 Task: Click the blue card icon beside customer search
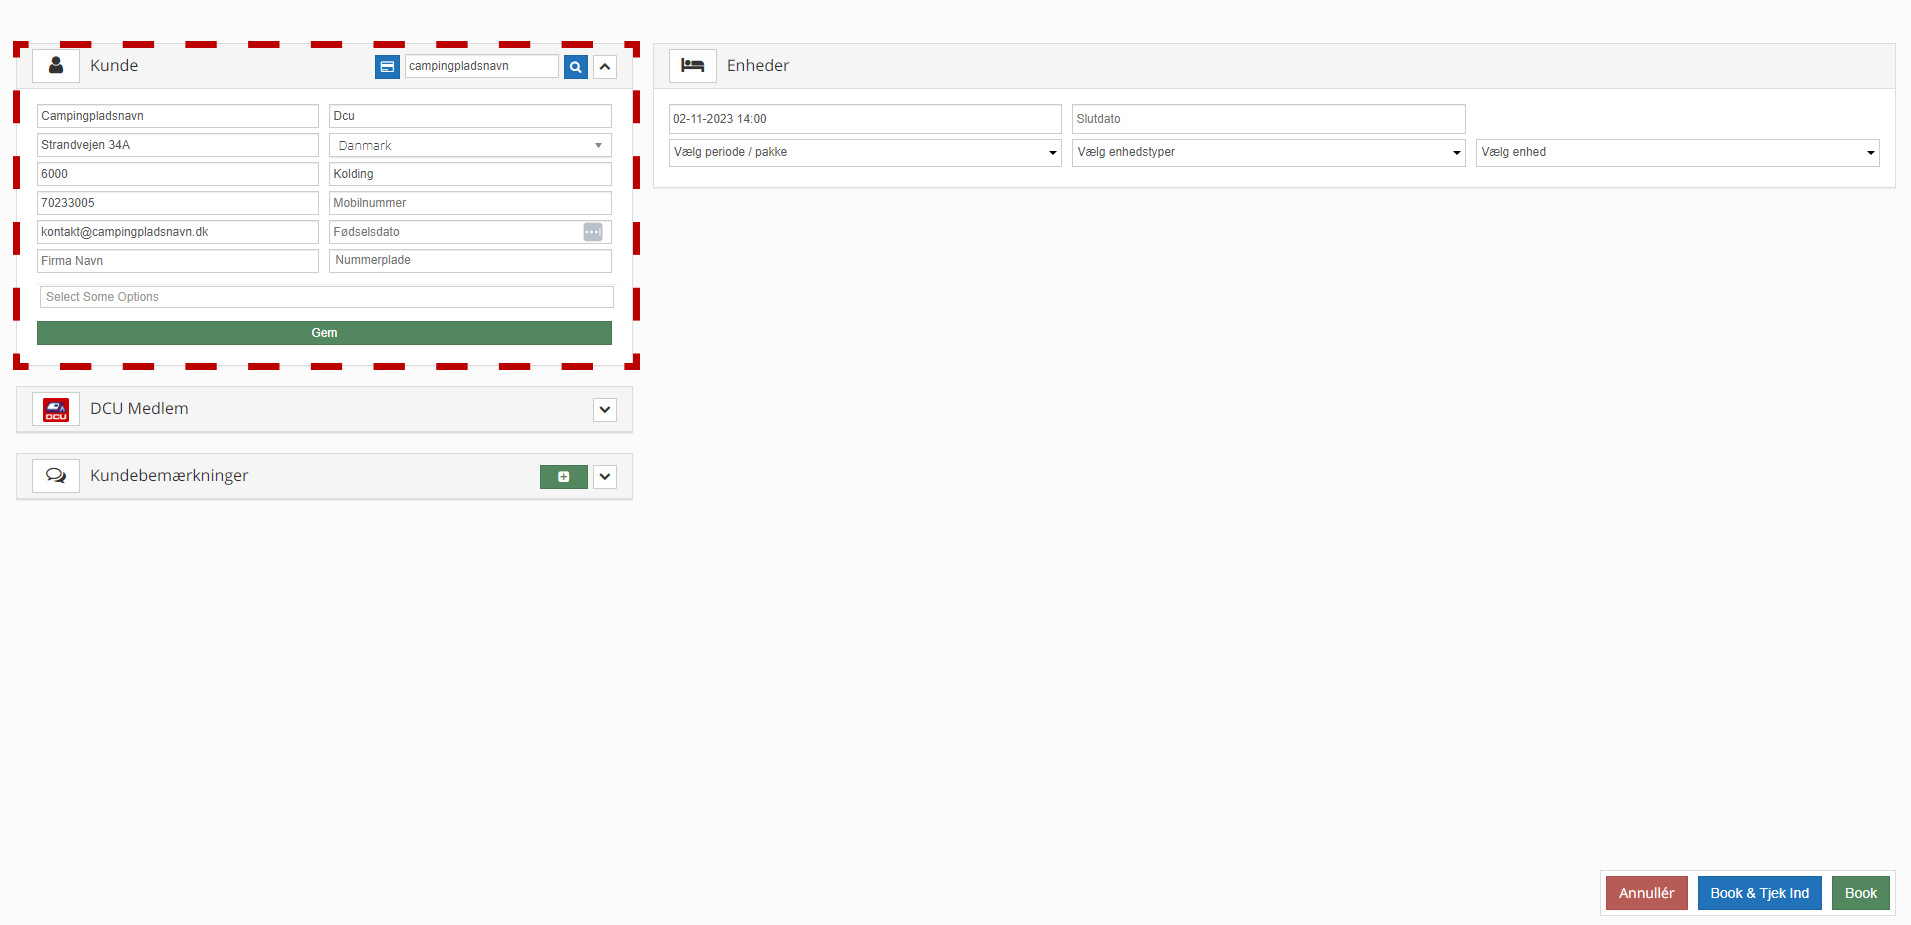(x=387, y=67)
